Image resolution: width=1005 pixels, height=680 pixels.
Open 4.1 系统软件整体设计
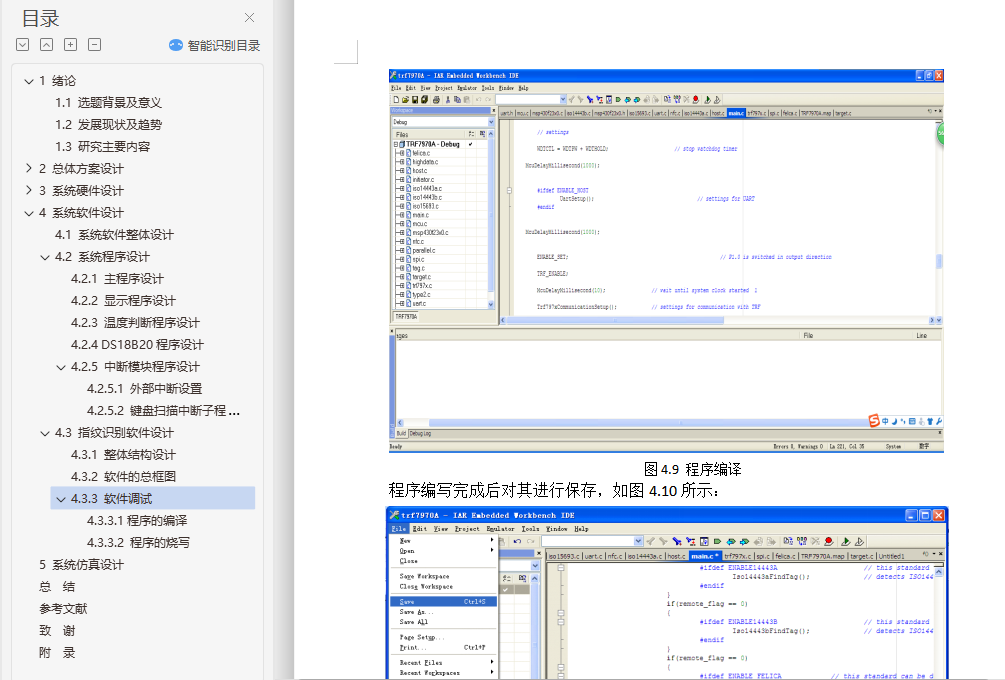click(114, 235)
